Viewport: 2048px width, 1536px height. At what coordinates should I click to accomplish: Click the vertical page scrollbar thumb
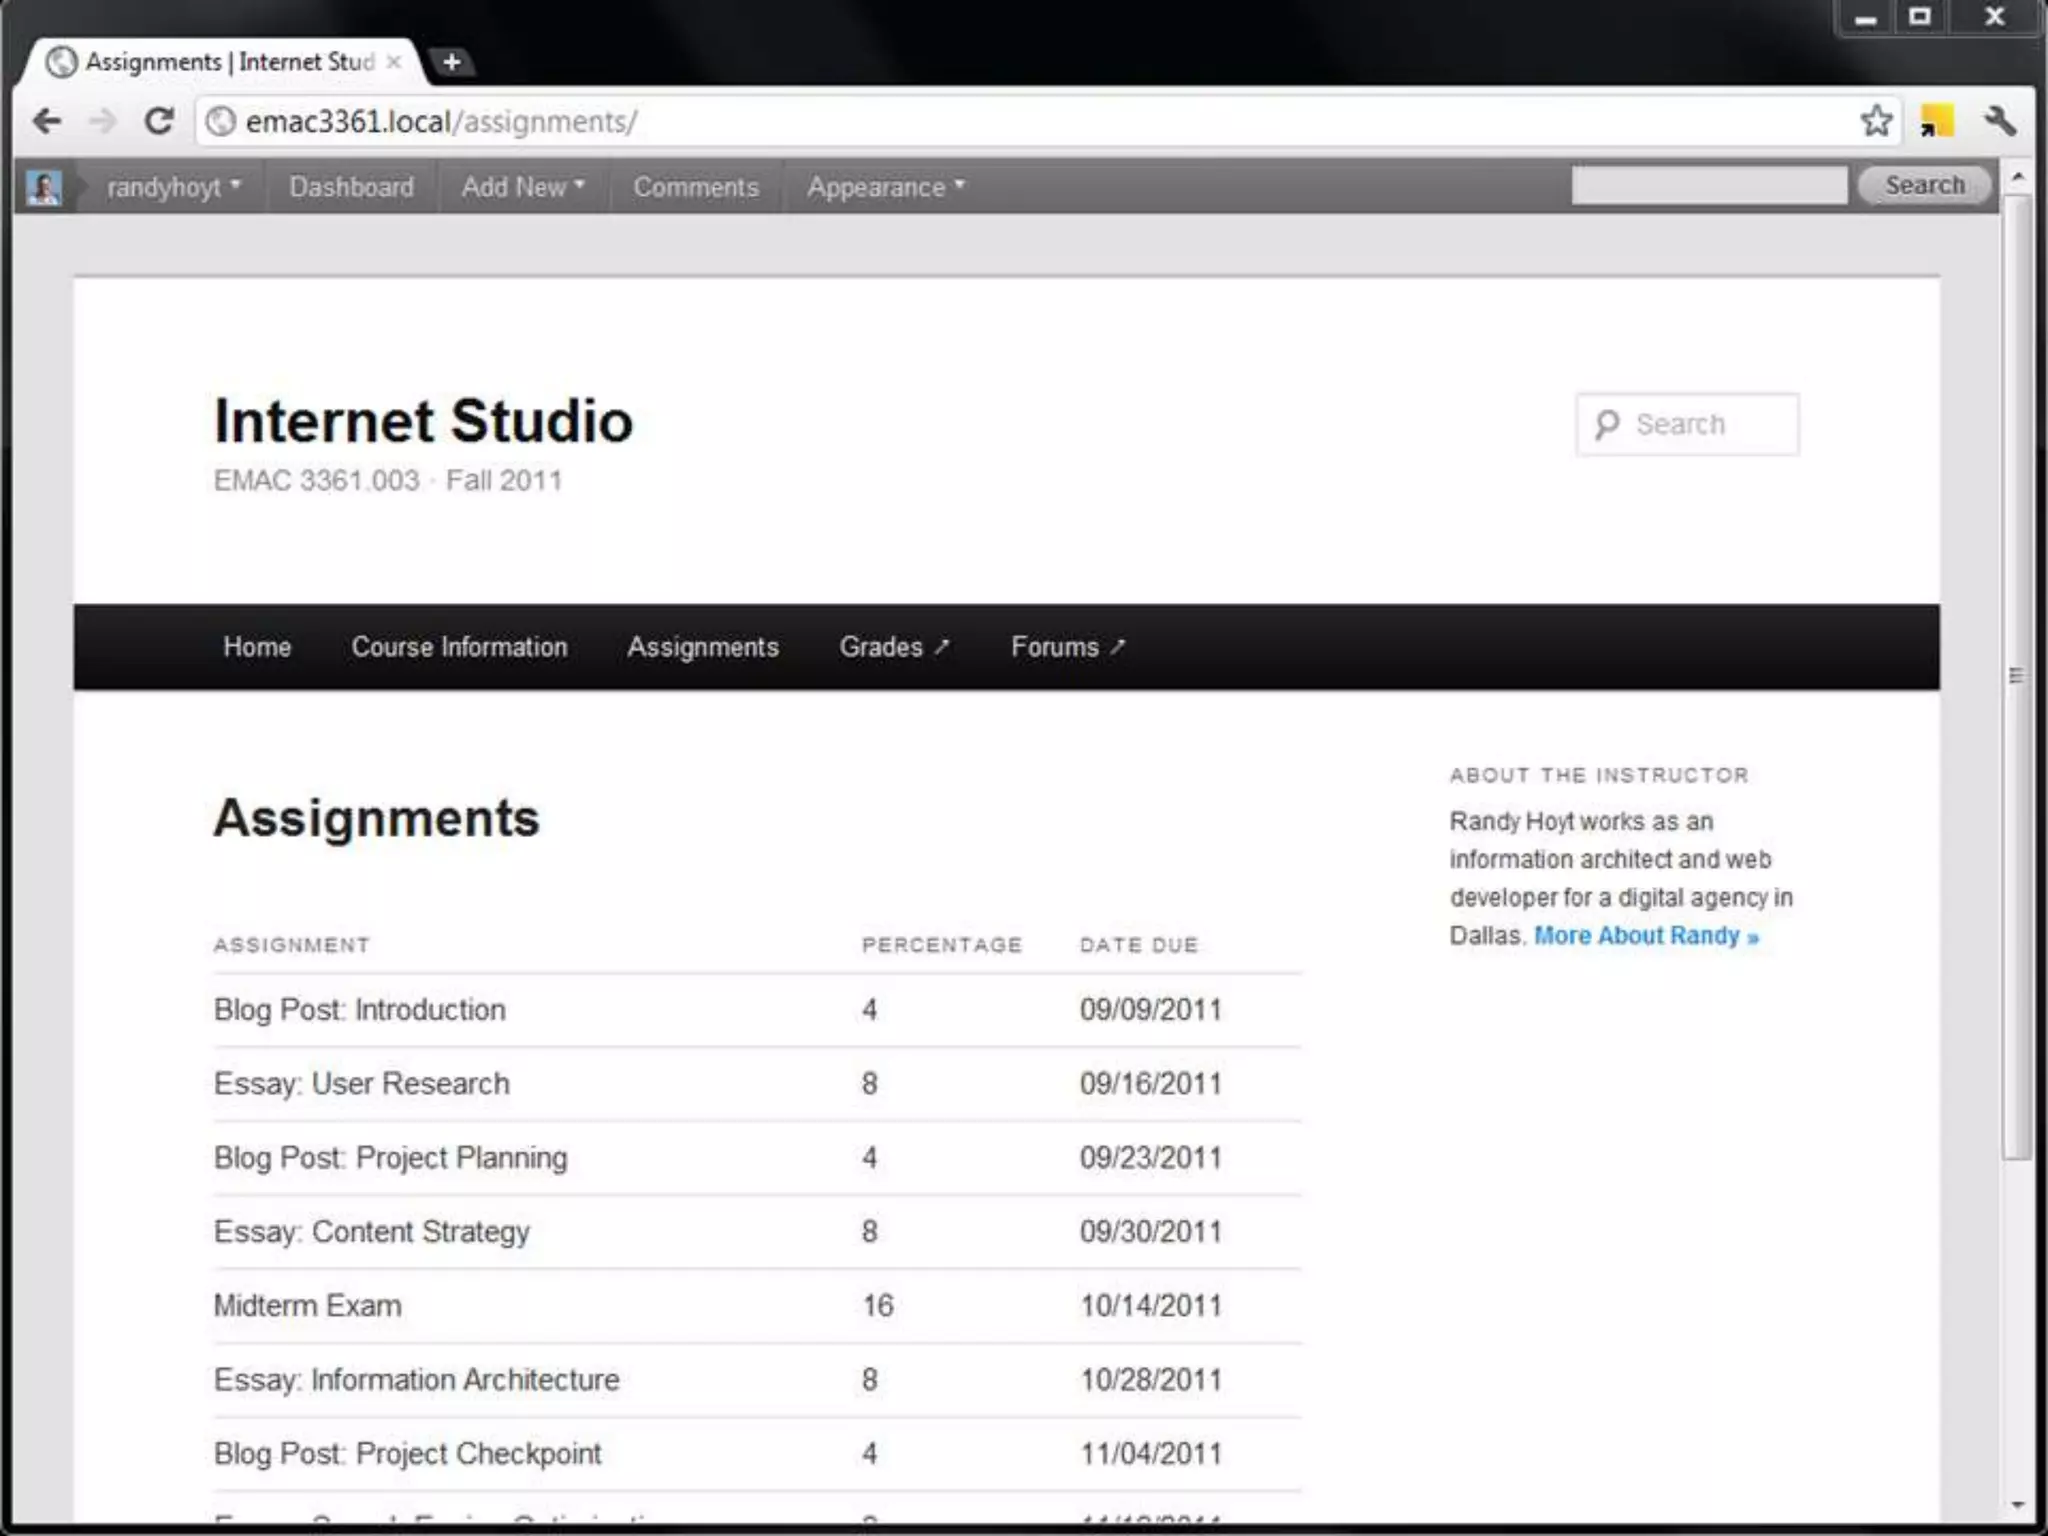(x=2016, y=676)
